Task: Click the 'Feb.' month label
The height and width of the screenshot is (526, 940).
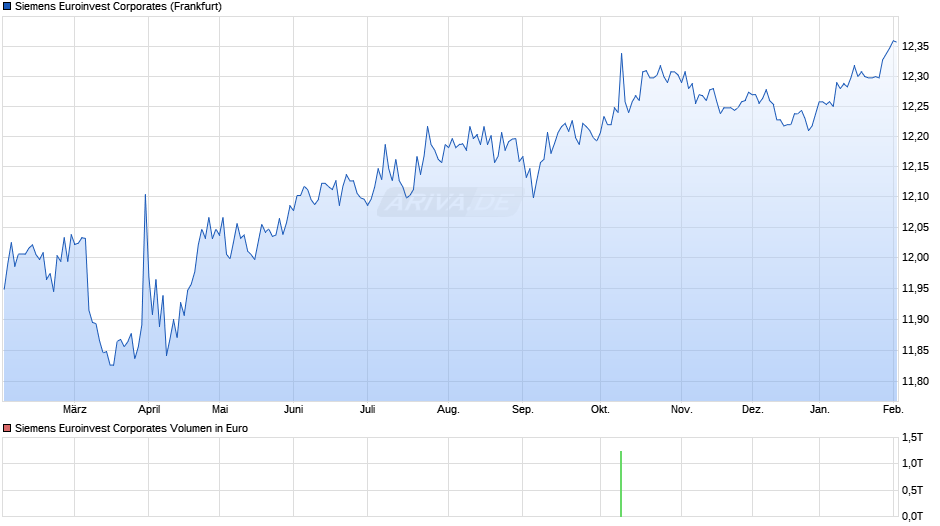Action: point(893,409)
